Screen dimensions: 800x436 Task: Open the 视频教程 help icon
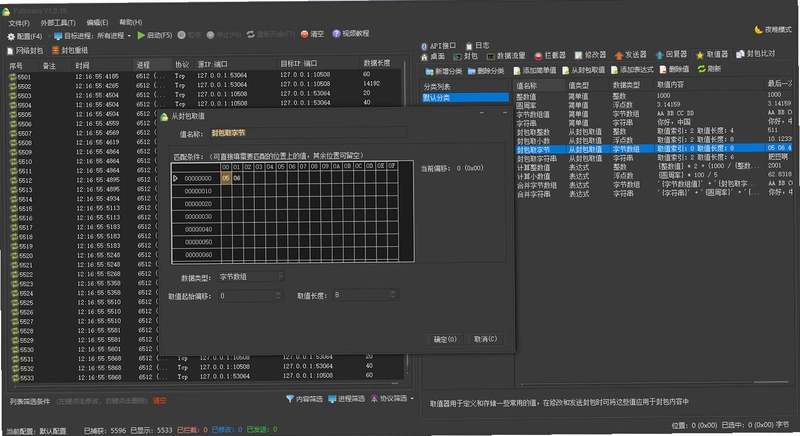(x=336, y=34)
